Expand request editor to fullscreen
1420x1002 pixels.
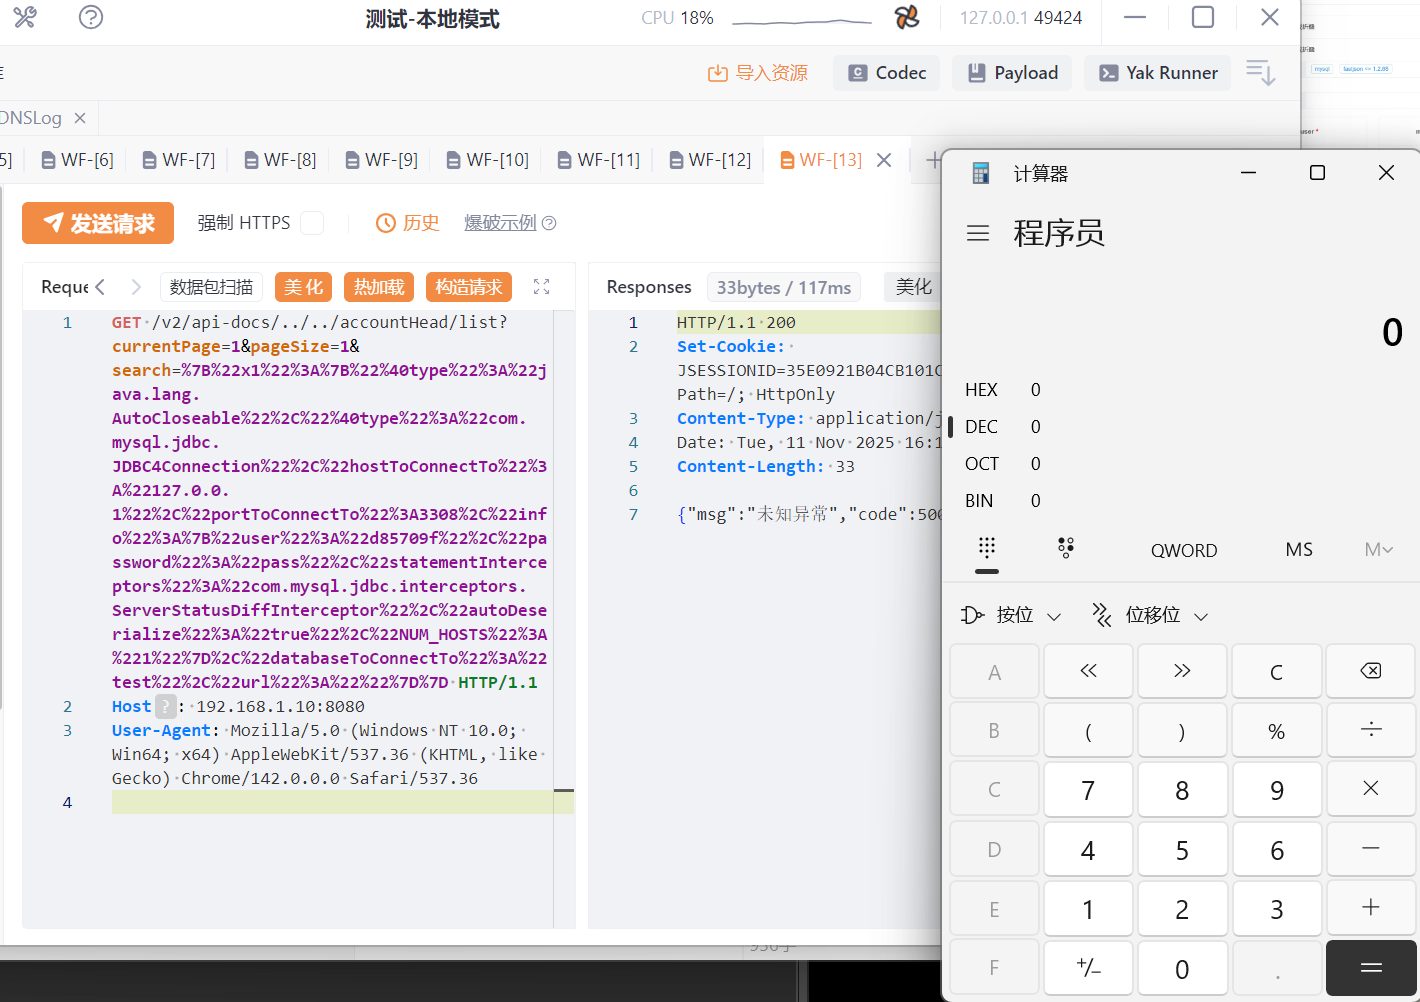click(542, 287)
